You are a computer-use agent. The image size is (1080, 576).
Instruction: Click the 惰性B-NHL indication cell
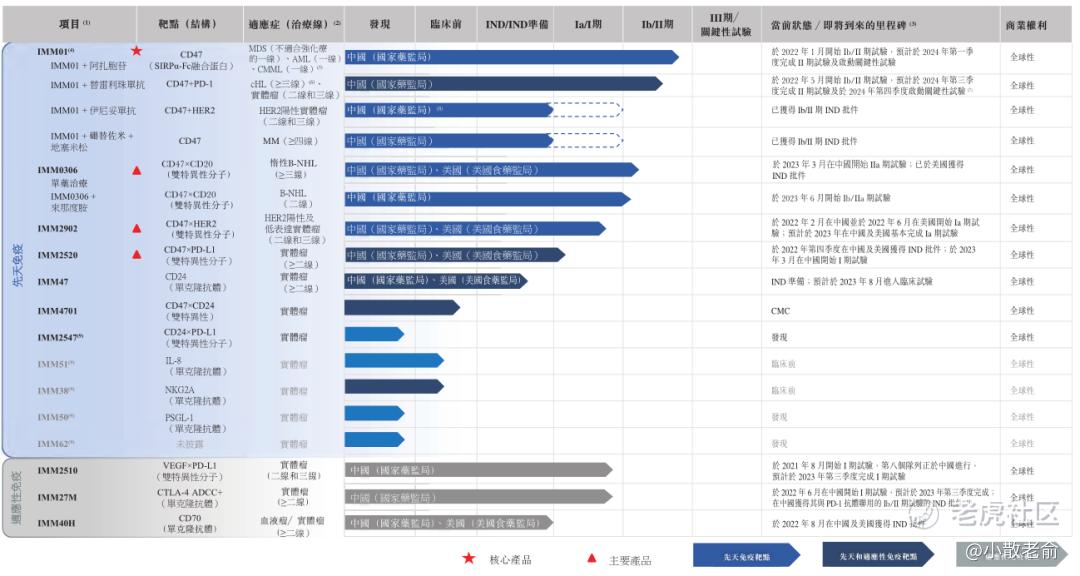coord(293,169)
